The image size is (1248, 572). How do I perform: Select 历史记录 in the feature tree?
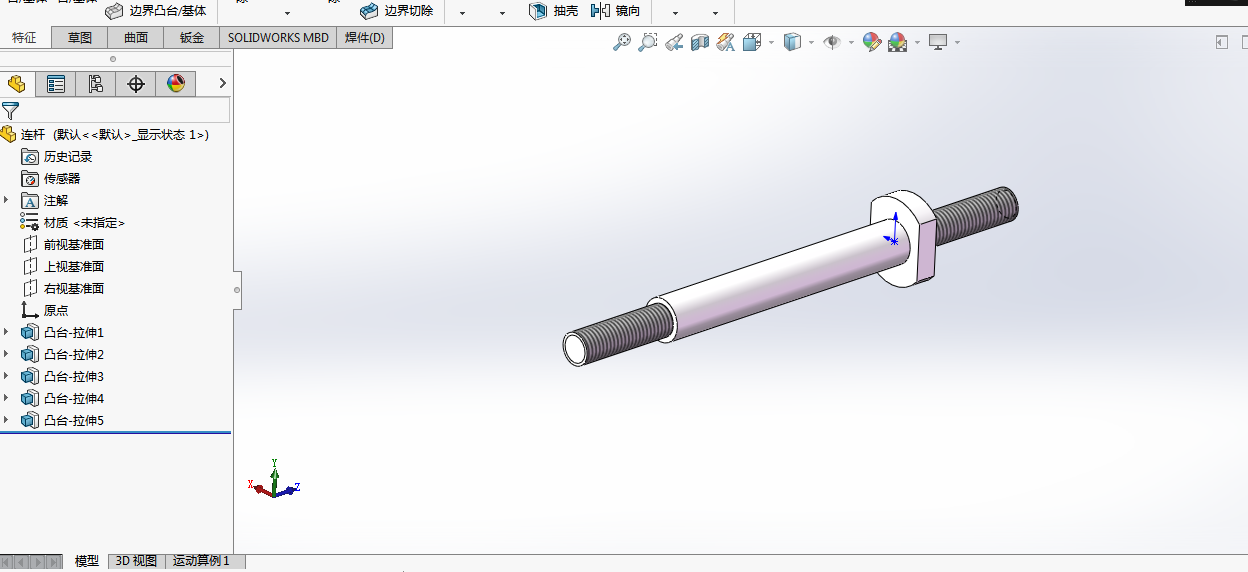[x=57, y=156]
